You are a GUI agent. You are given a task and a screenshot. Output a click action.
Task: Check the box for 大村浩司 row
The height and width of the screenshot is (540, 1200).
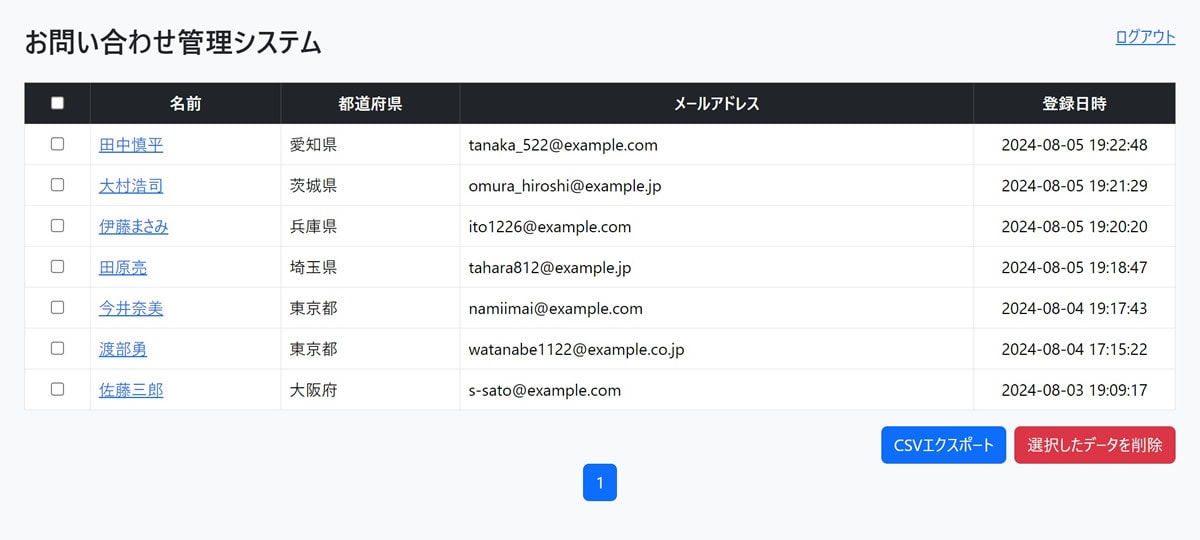57,185
